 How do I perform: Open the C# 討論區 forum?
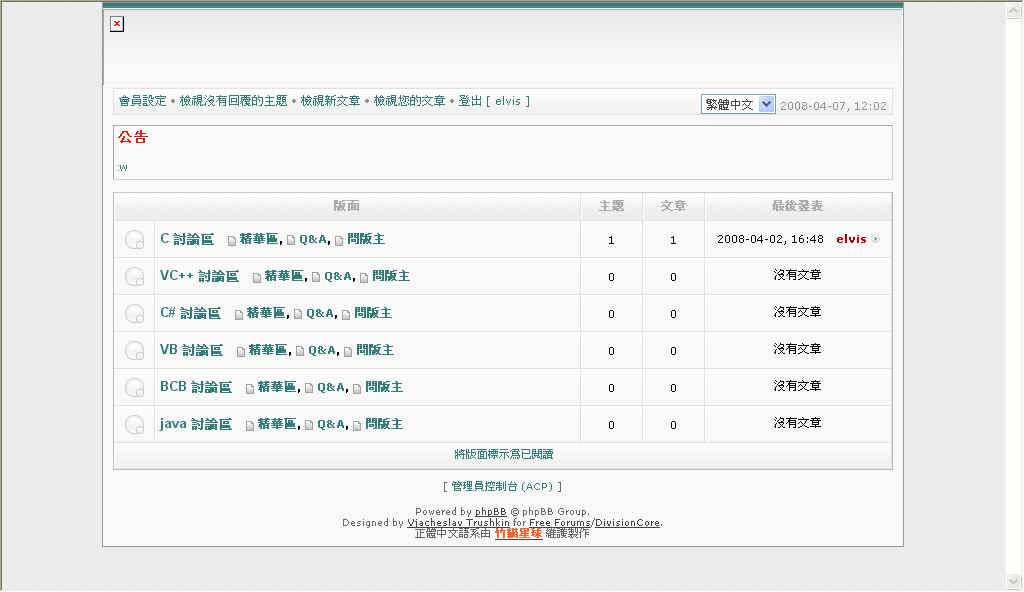pos(191,313)
